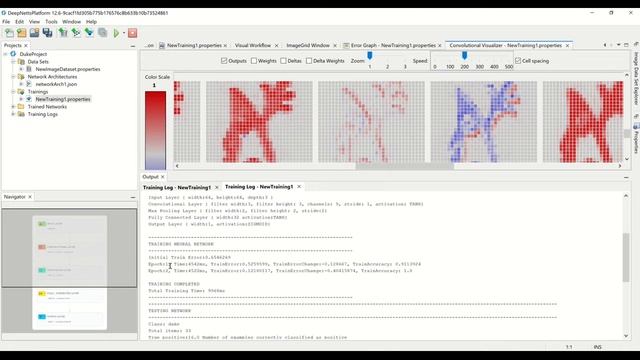Start training with green Run icon
The height and width of the screenshot is (360, 640).
(x=116, y=33)
